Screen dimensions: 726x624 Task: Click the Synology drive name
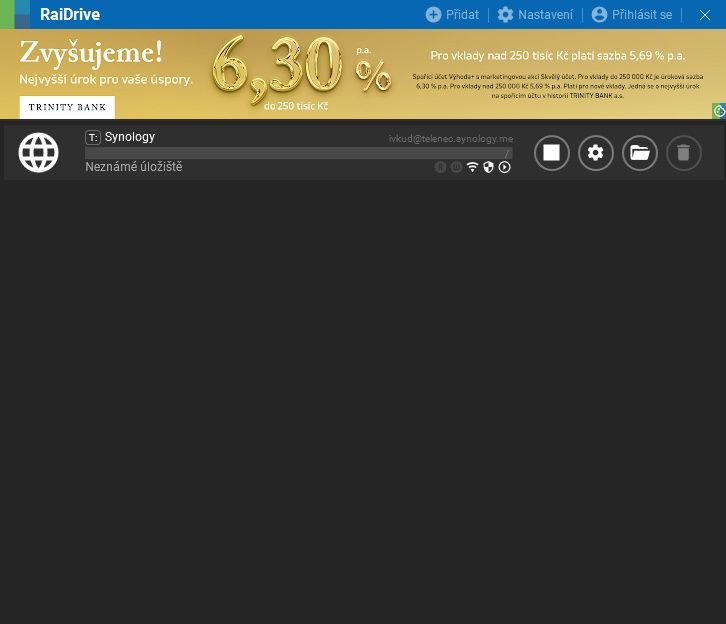pyautogui.click(x=130, y=137)
